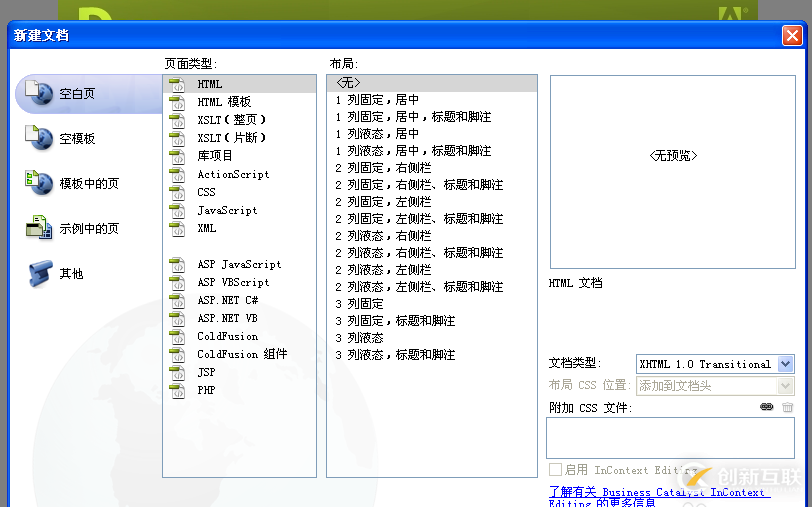Screen dimensions: 812x507
Task: Select layout 2 列液态，左侧栏
Action: (432, 270)
